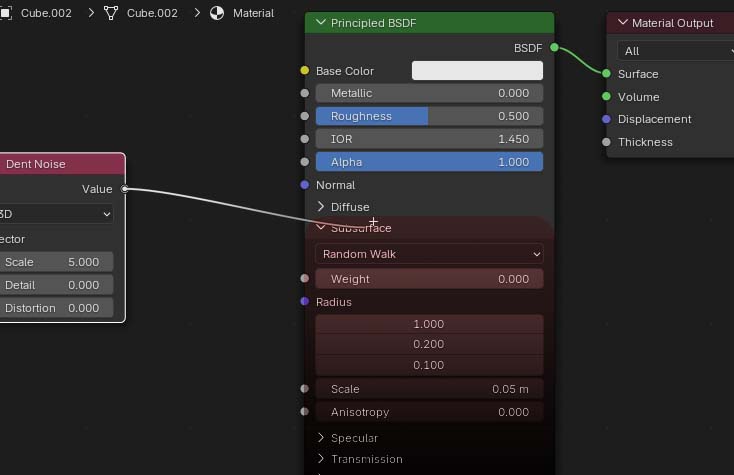The width and height of the screenshot is (734, 475).
Task: Click the Radius 0.100 value field
Action: coord(429,365)
